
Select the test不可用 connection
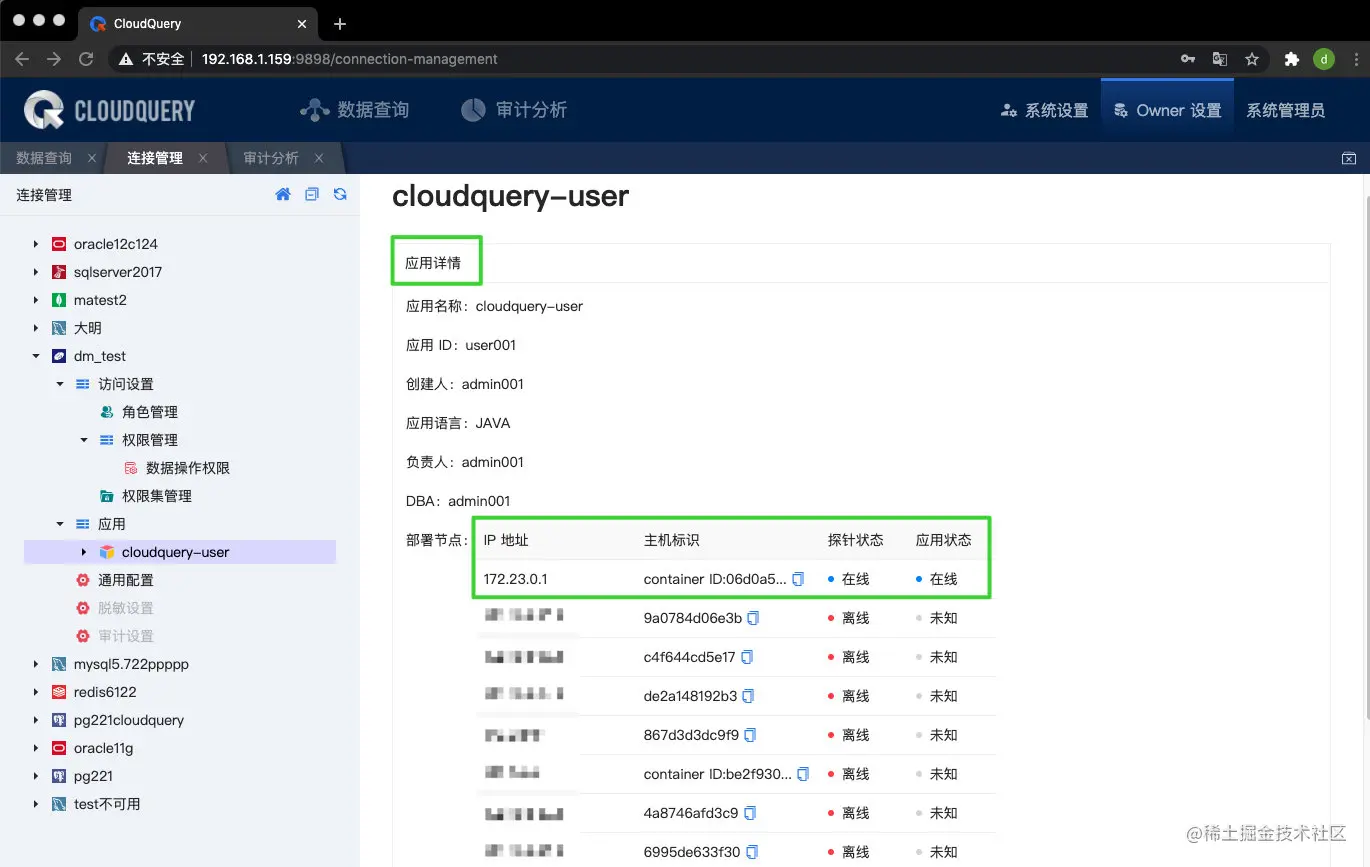pyautogui.click(x=107, y=804)
